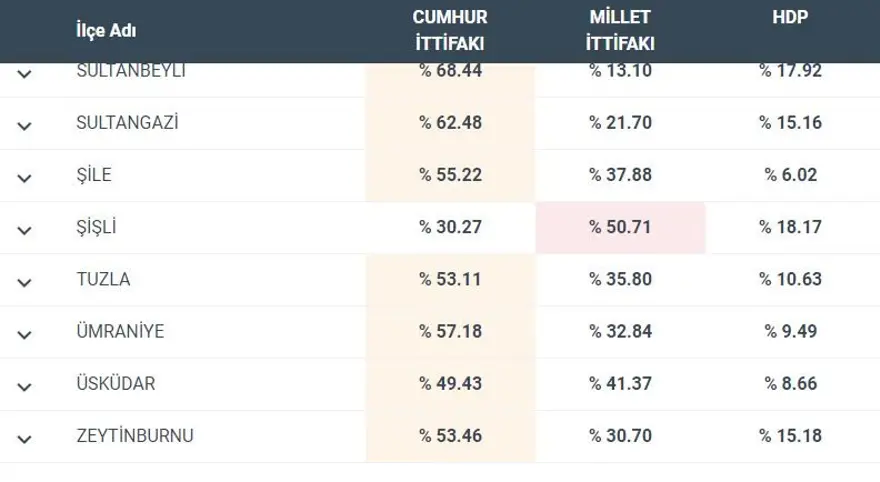Click the % 32.84 Millet value for ÜMRANİYE
This screenshot has width=880, height=482.
(x=620, y=331)
